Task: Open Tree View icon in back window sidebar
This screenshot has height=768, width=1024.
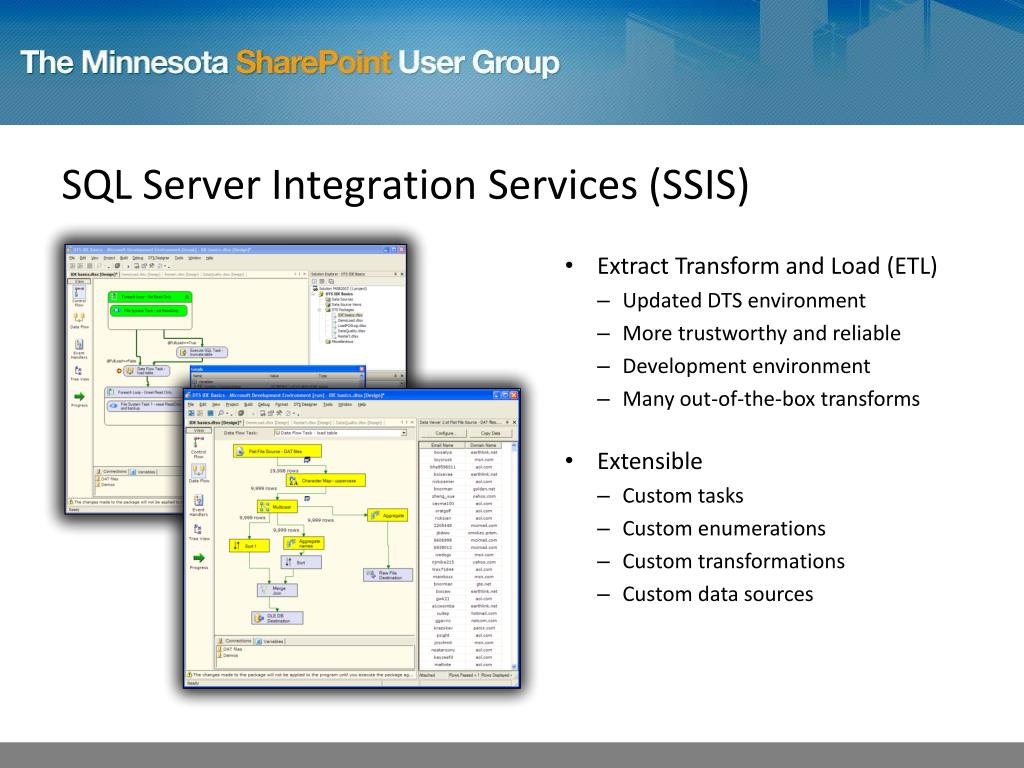Action: coord(79,370)
